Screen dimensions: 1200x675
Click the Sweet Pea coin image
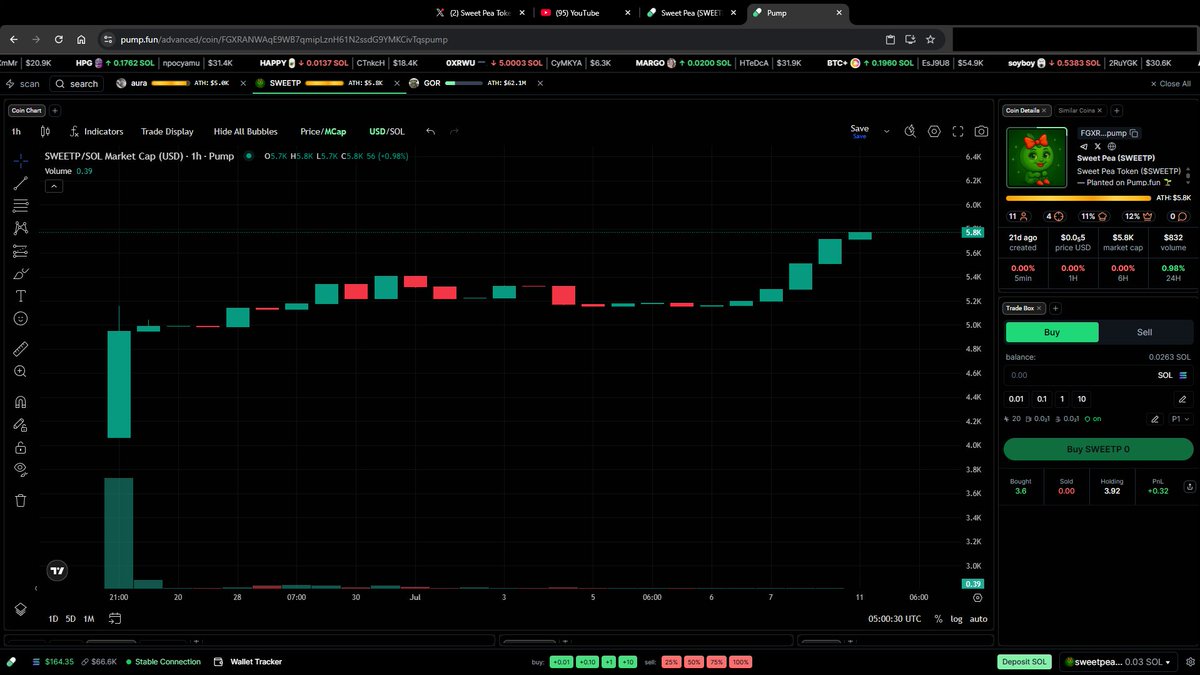pyautogui.click(x=1037, y=158)
